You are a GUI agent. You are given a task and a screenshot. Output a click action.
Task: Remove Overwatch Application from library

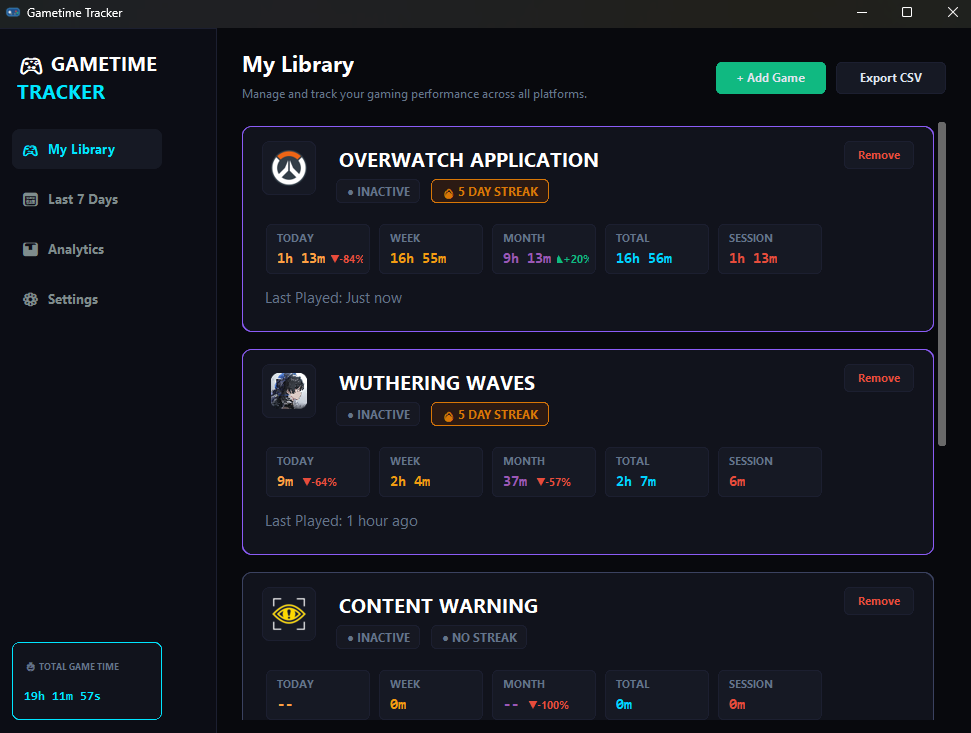click(879, 155)
